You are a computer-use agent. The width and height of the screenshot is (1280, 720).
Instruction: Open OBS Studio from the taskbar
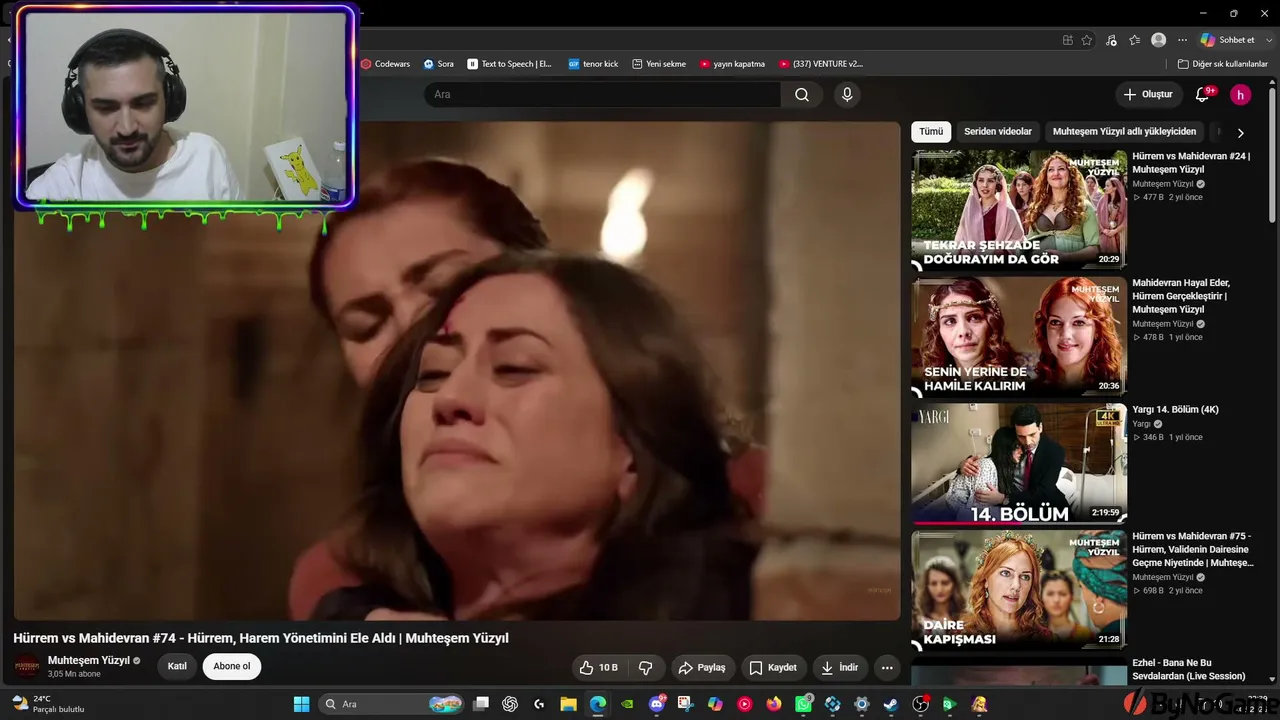coord(920,704)
